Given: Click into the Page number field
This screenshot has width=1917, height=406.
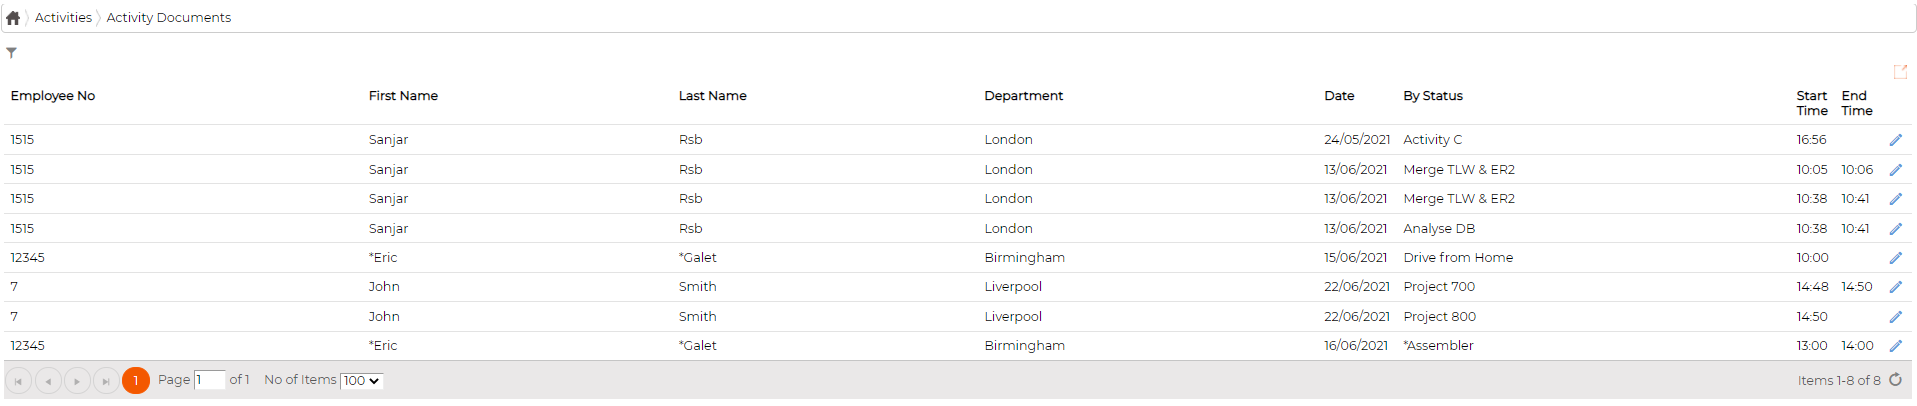Looking at the screenshot, I should tap(209, 380).
